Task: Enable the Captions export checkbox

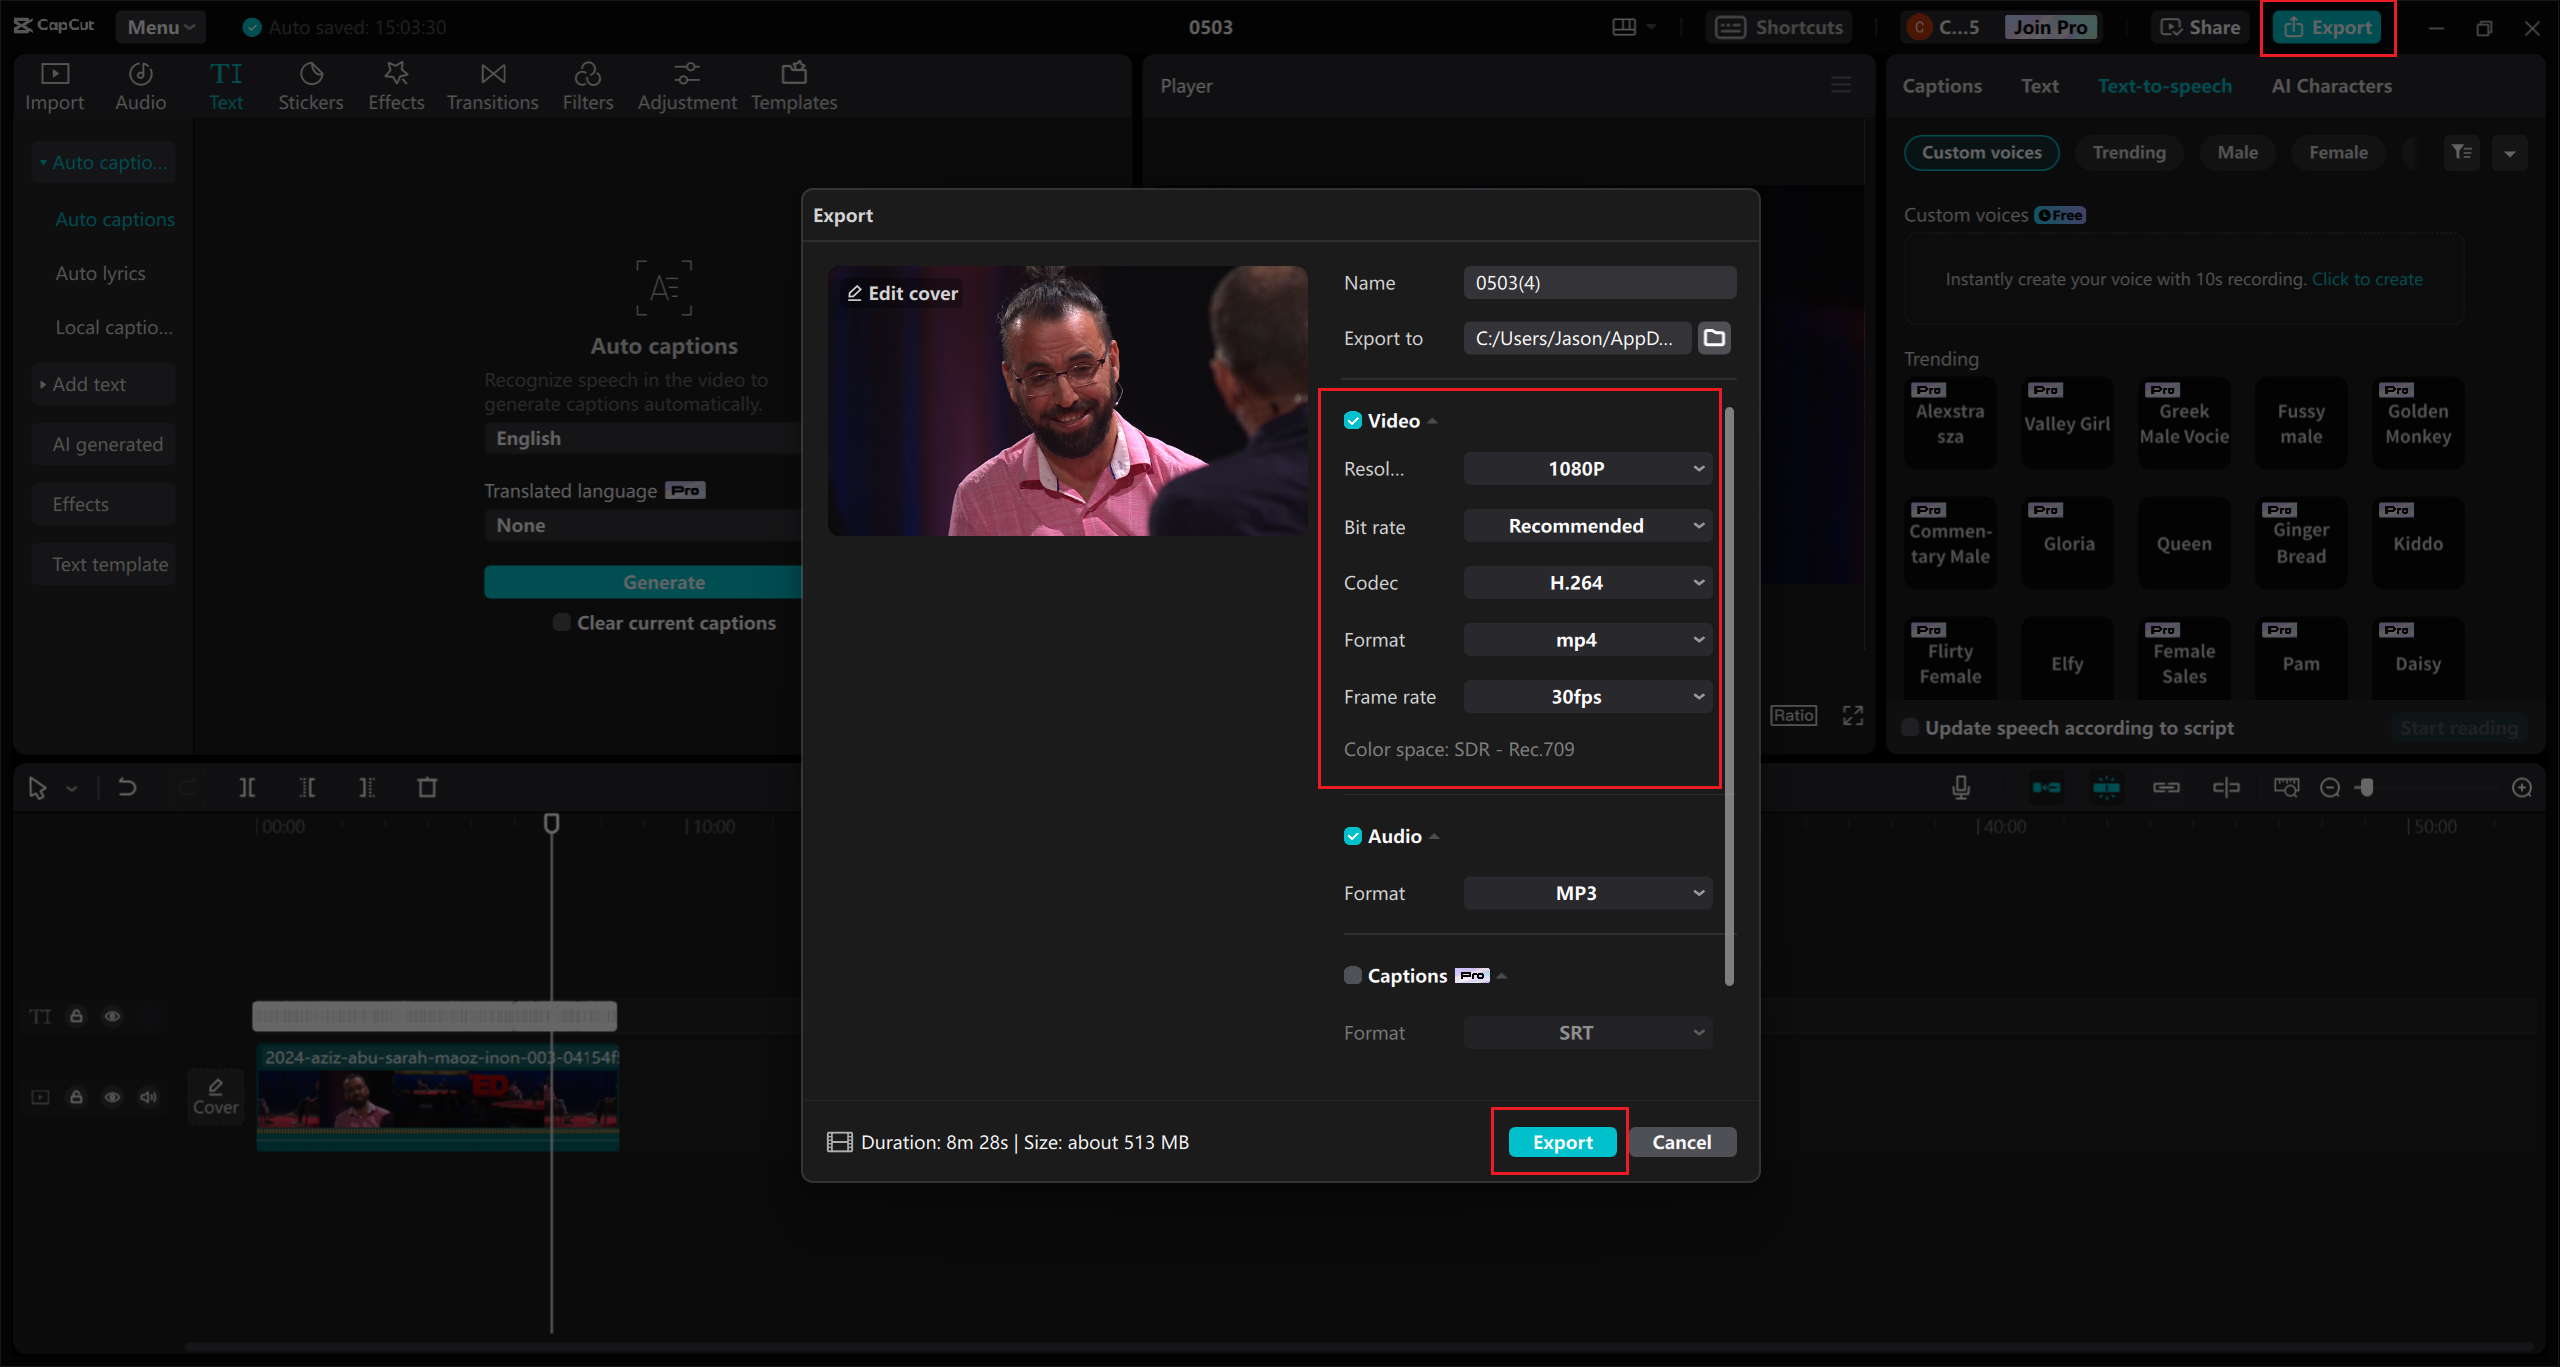Action: coord(1353,976)
